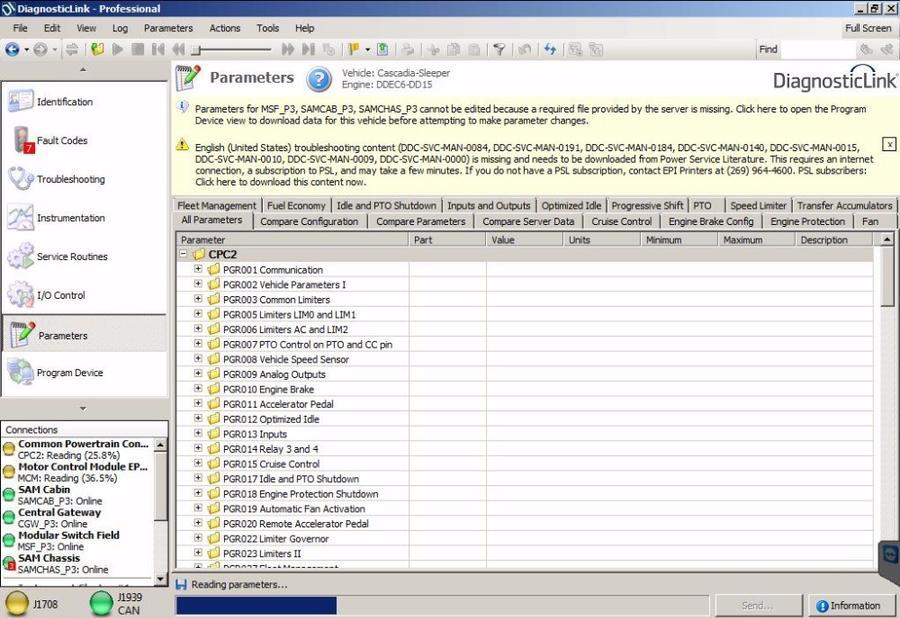Switch to the Cruise Control tab

pos(622,221)
